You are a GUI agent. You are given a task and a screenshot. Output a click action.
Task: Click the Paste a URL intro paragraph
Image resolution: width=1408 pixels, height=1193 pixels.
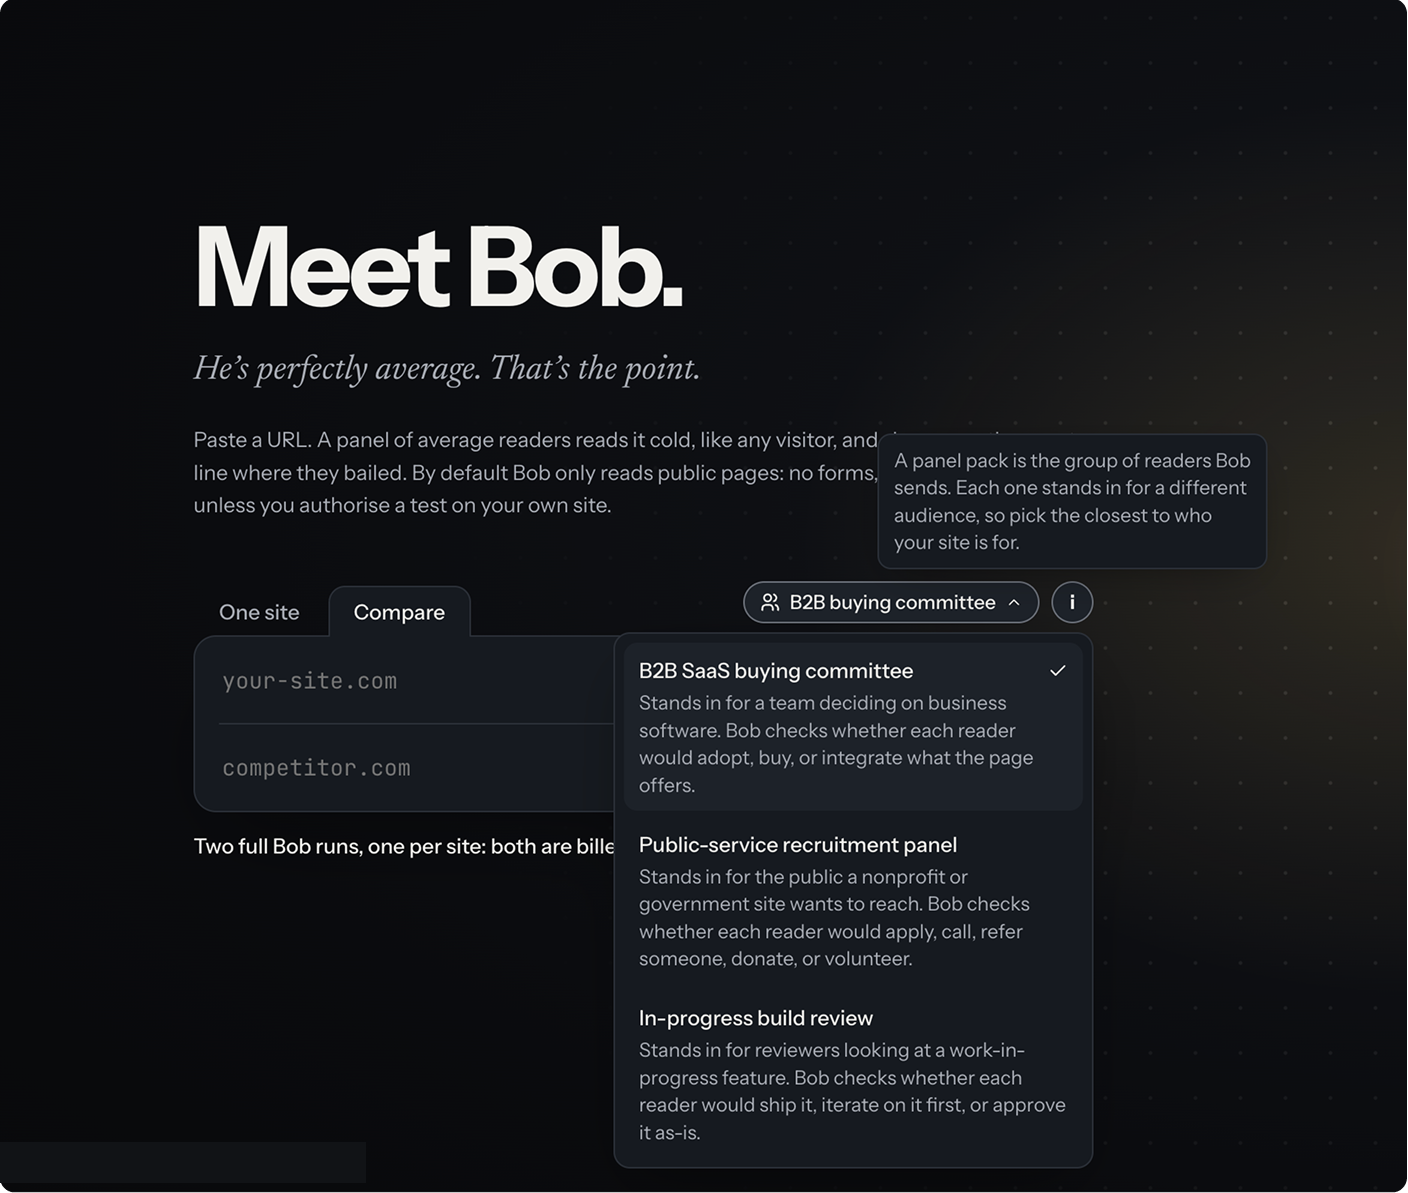click(x=535, y=472)
